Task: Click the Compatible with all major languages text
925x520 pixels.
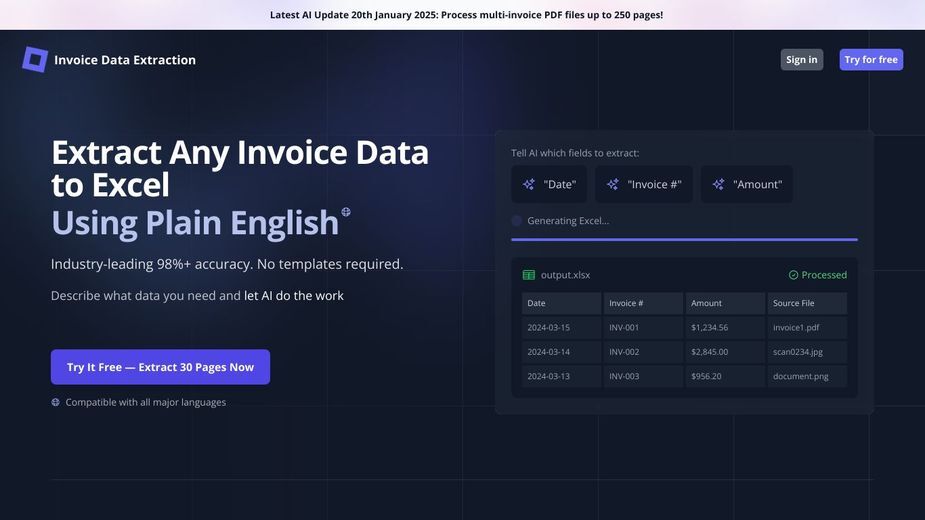Action: (x=146, y=402)
